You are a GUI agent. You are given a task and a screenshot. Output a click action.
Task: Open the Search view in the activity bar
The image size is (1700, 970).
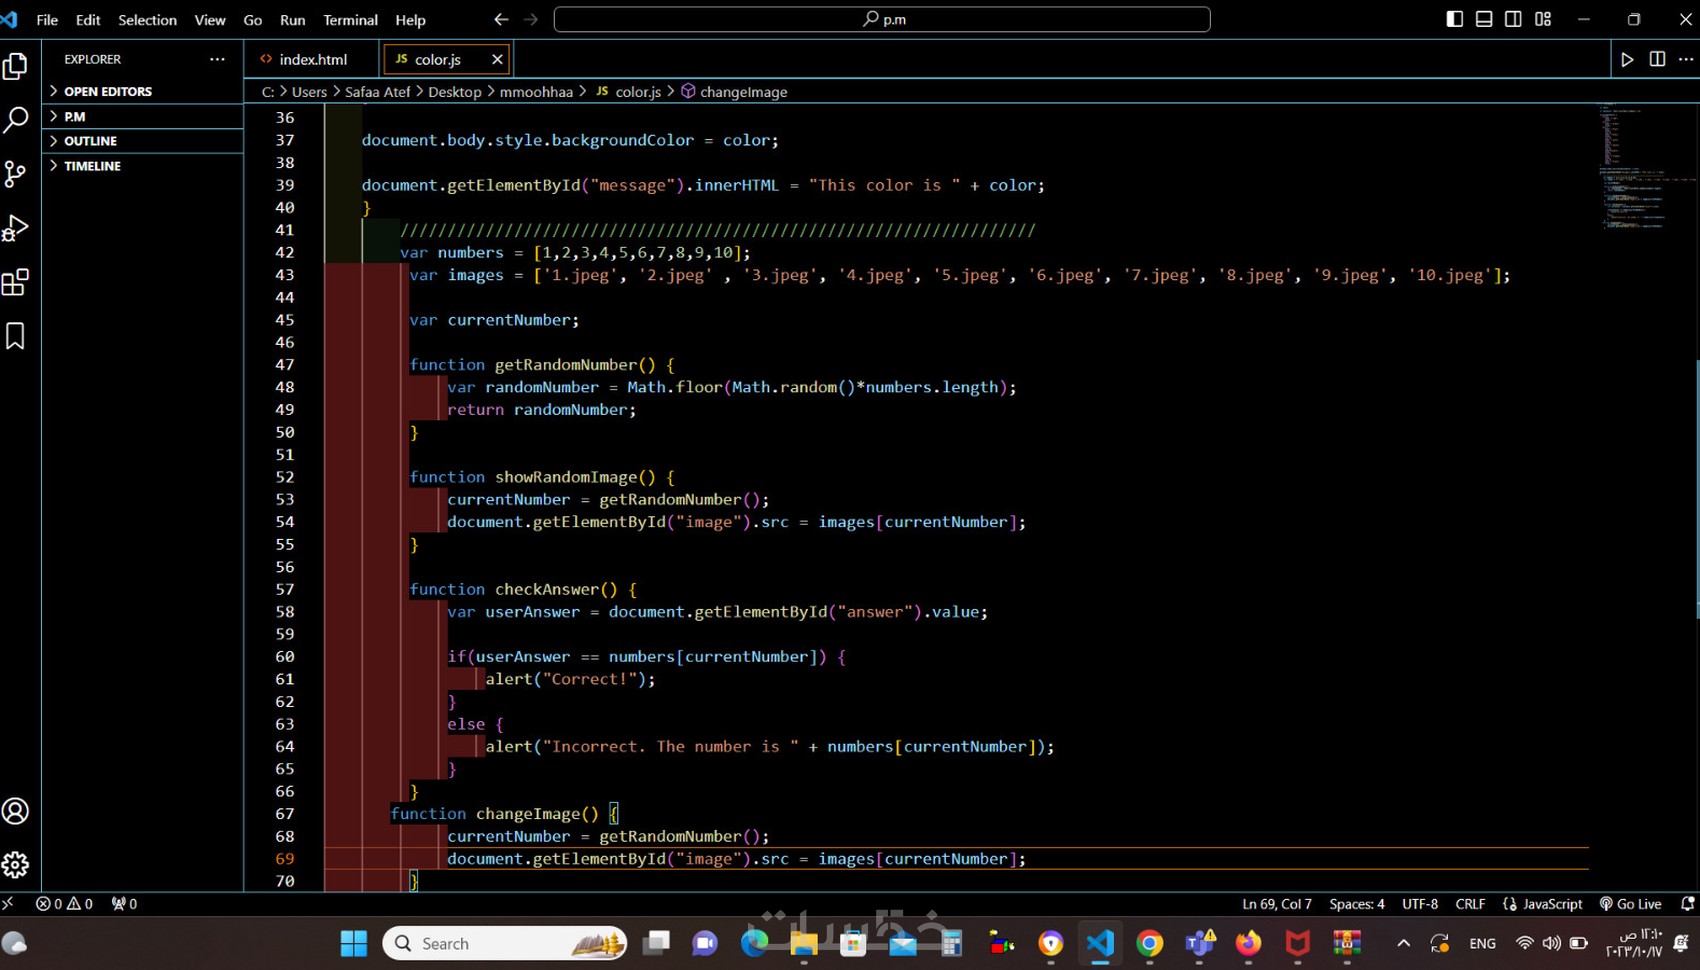(15, 119)
